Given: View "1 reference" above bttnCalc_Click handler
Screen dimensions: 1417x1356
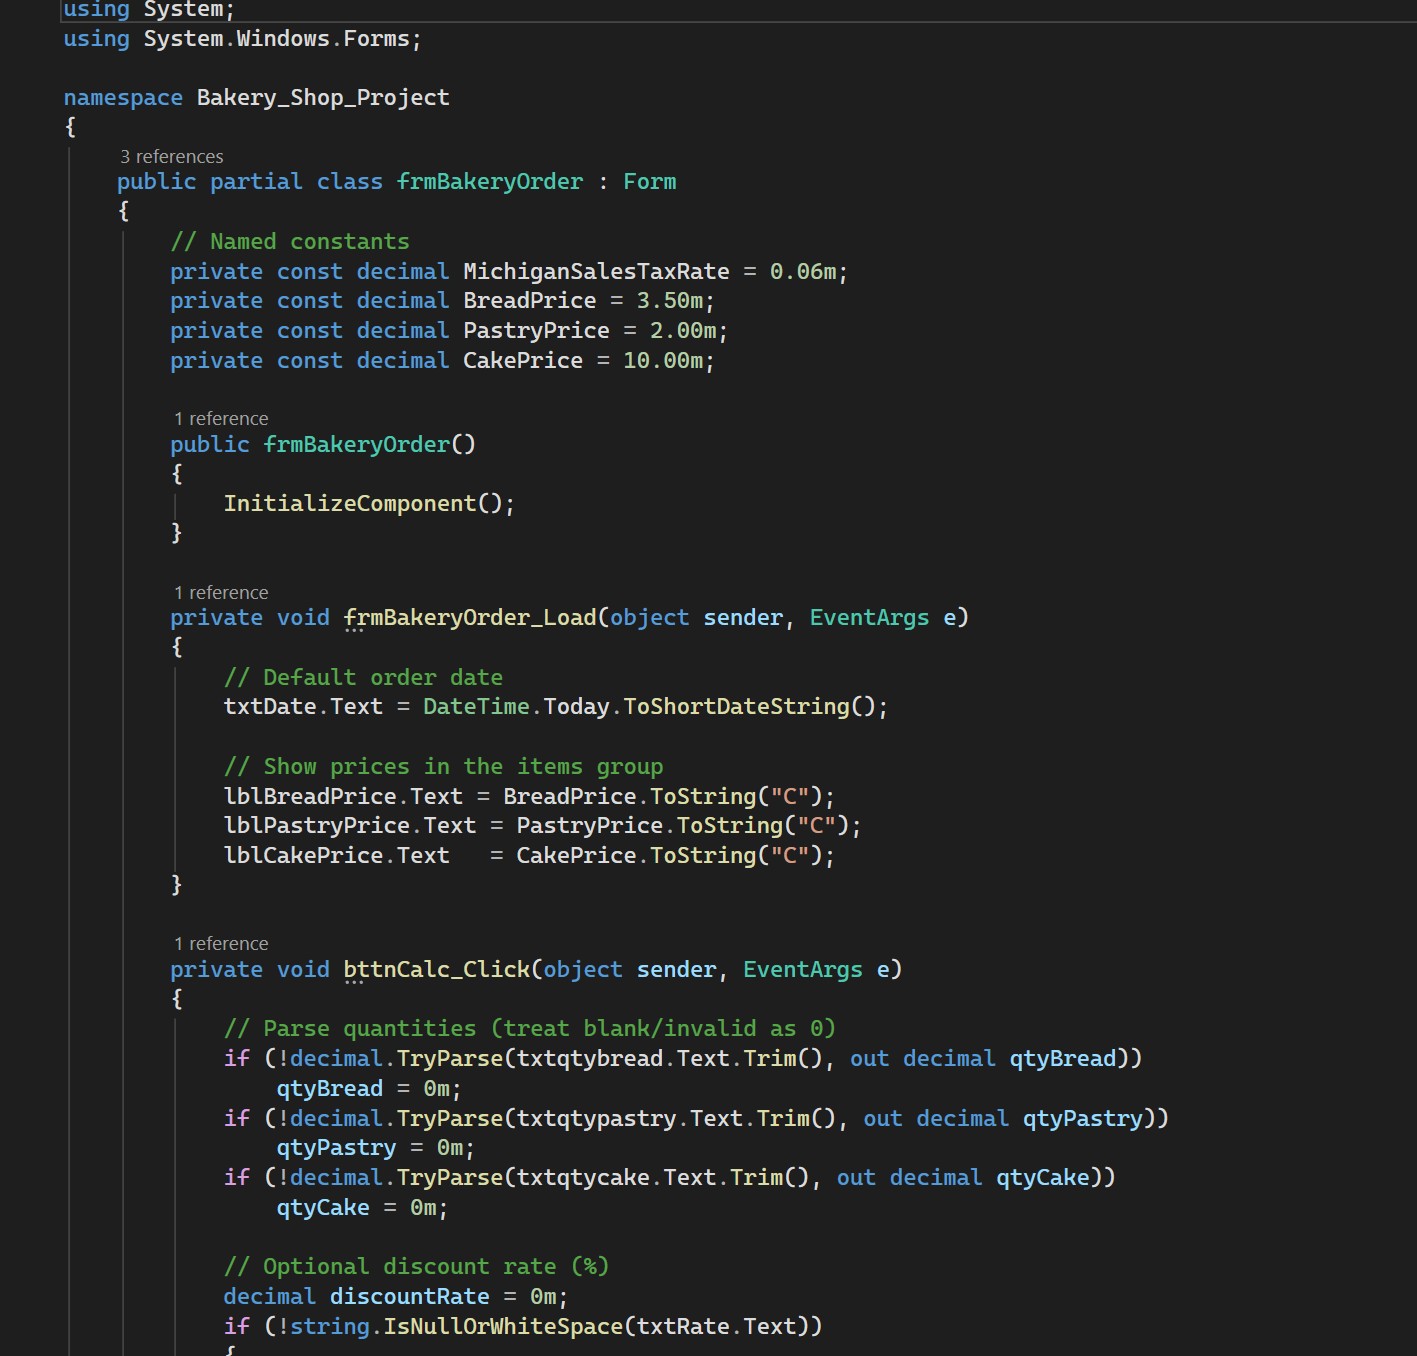Looking at the screenshot, I should tap(220, 943).
